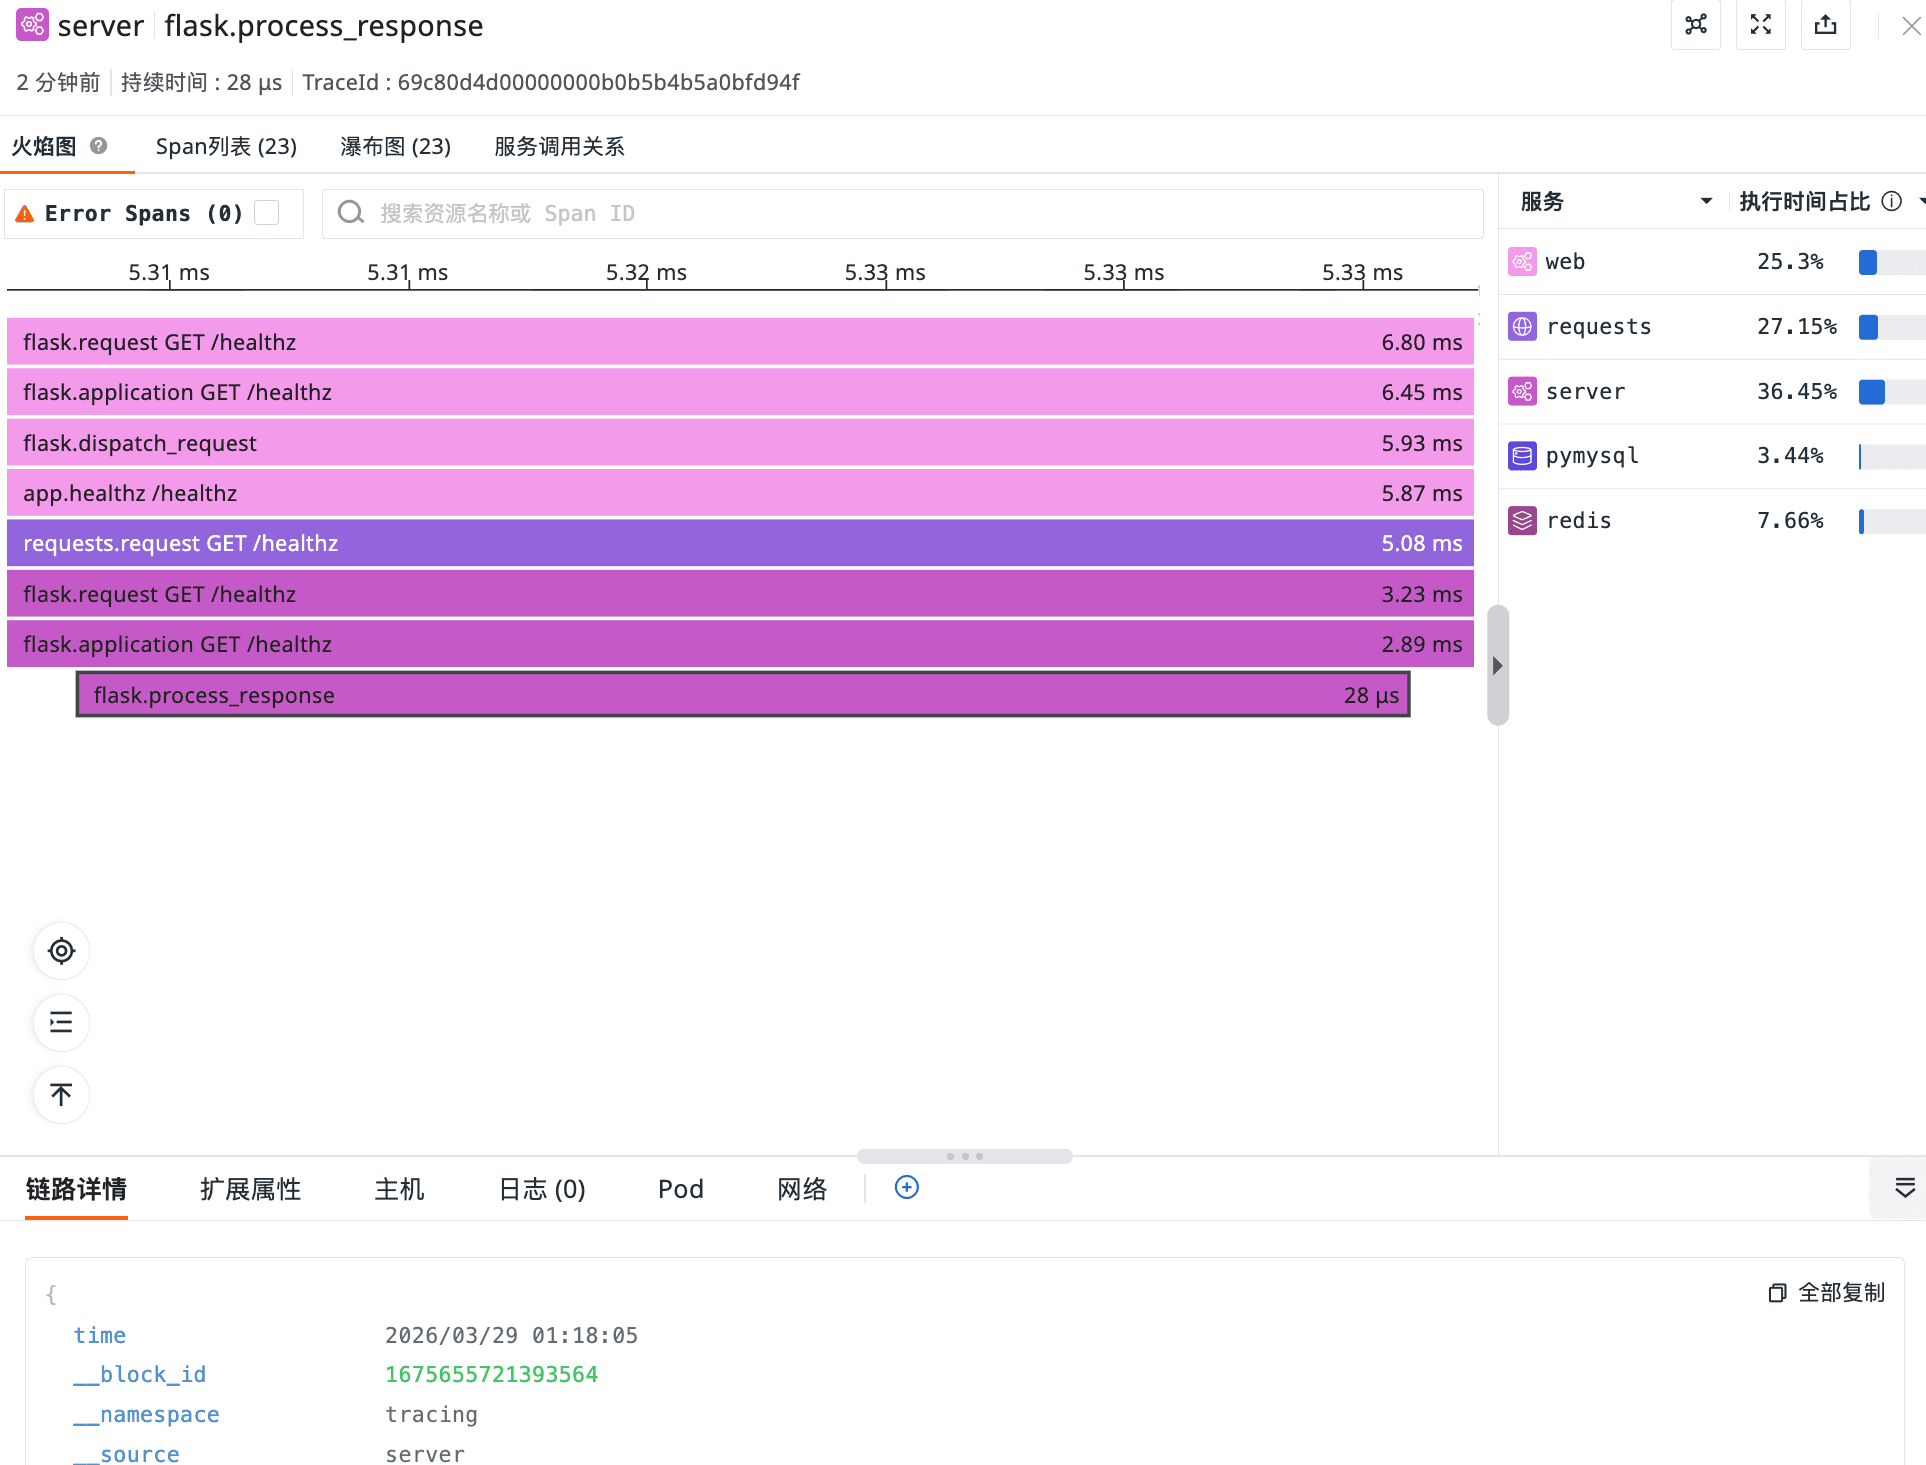Screen dimensions: 1926x1465
Task: Click the help icon next to 火焰图
Action: [98, 146]
